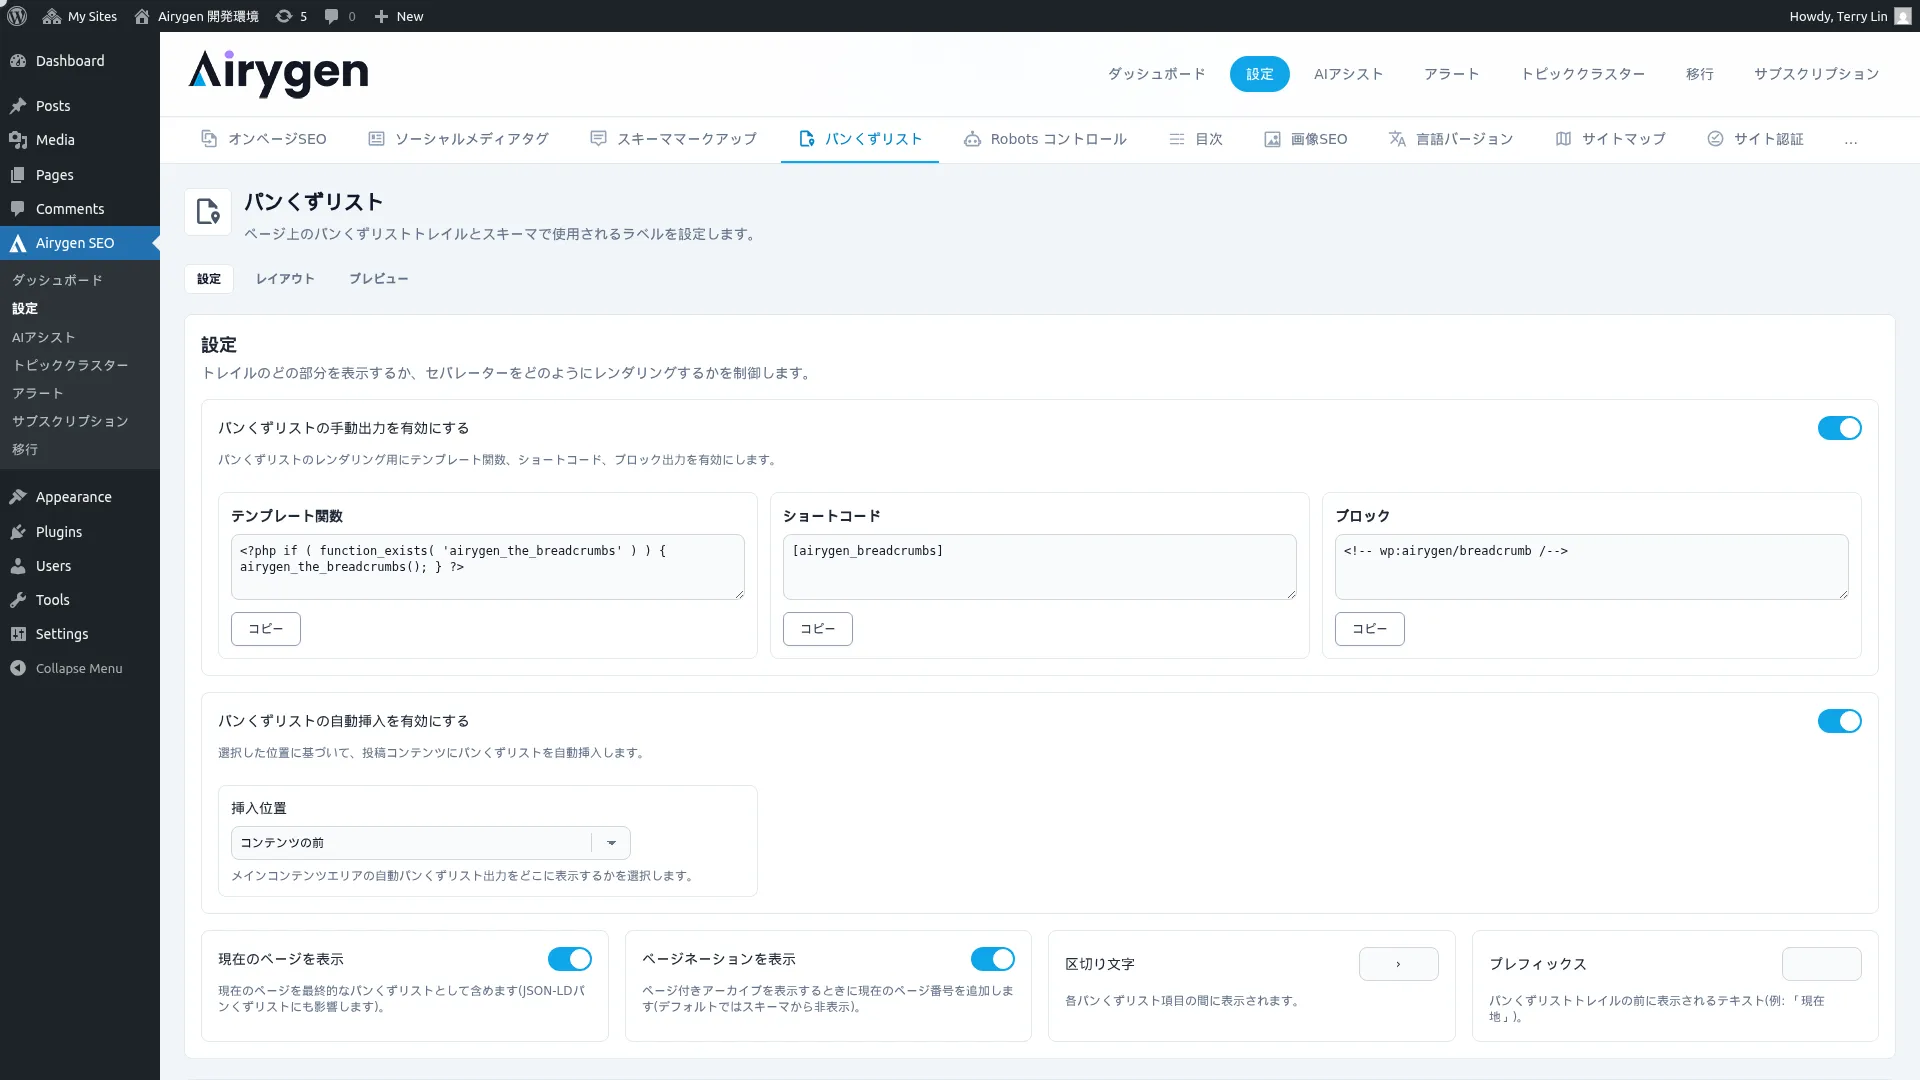Viewport: 1920px width, 1080px height.
Task: Select the 設定 pill in top nav
Action: [x=1260, y=74]
